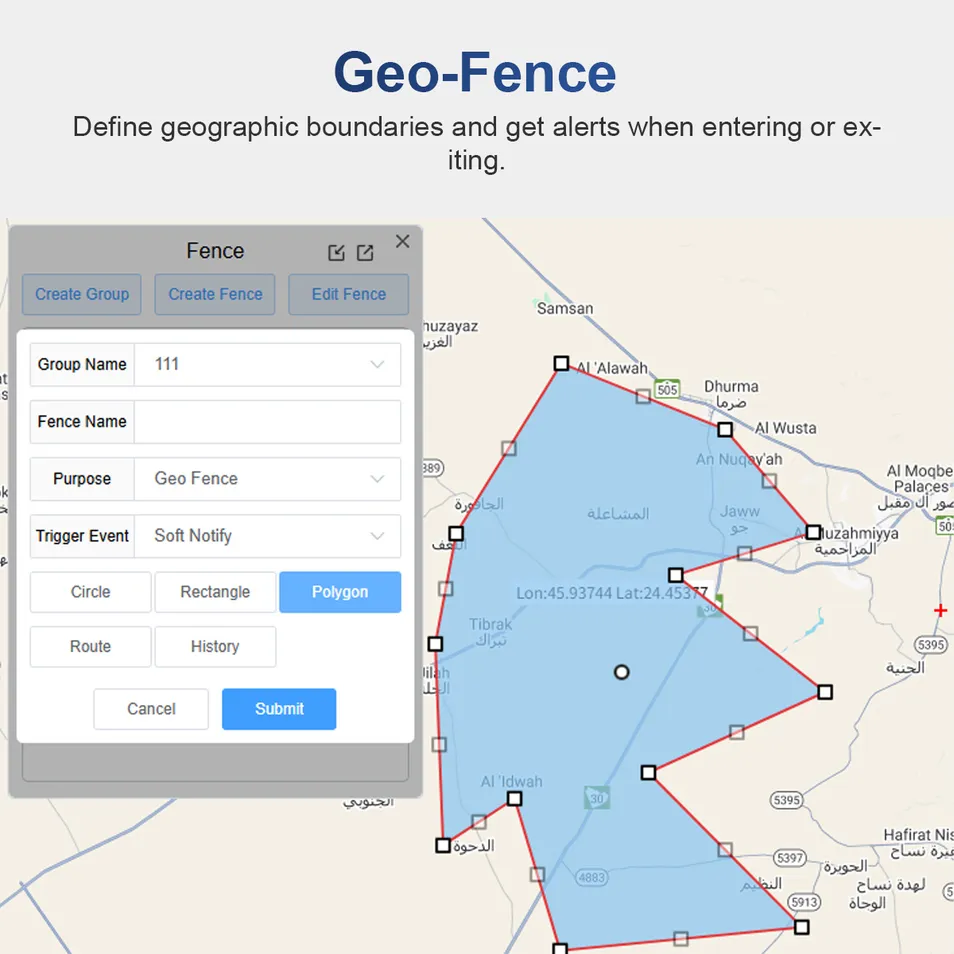Select the Rectangle fence shape
The width and height of the screenshot is (954, 954).
pyautogui.click(x=214, y=592)
